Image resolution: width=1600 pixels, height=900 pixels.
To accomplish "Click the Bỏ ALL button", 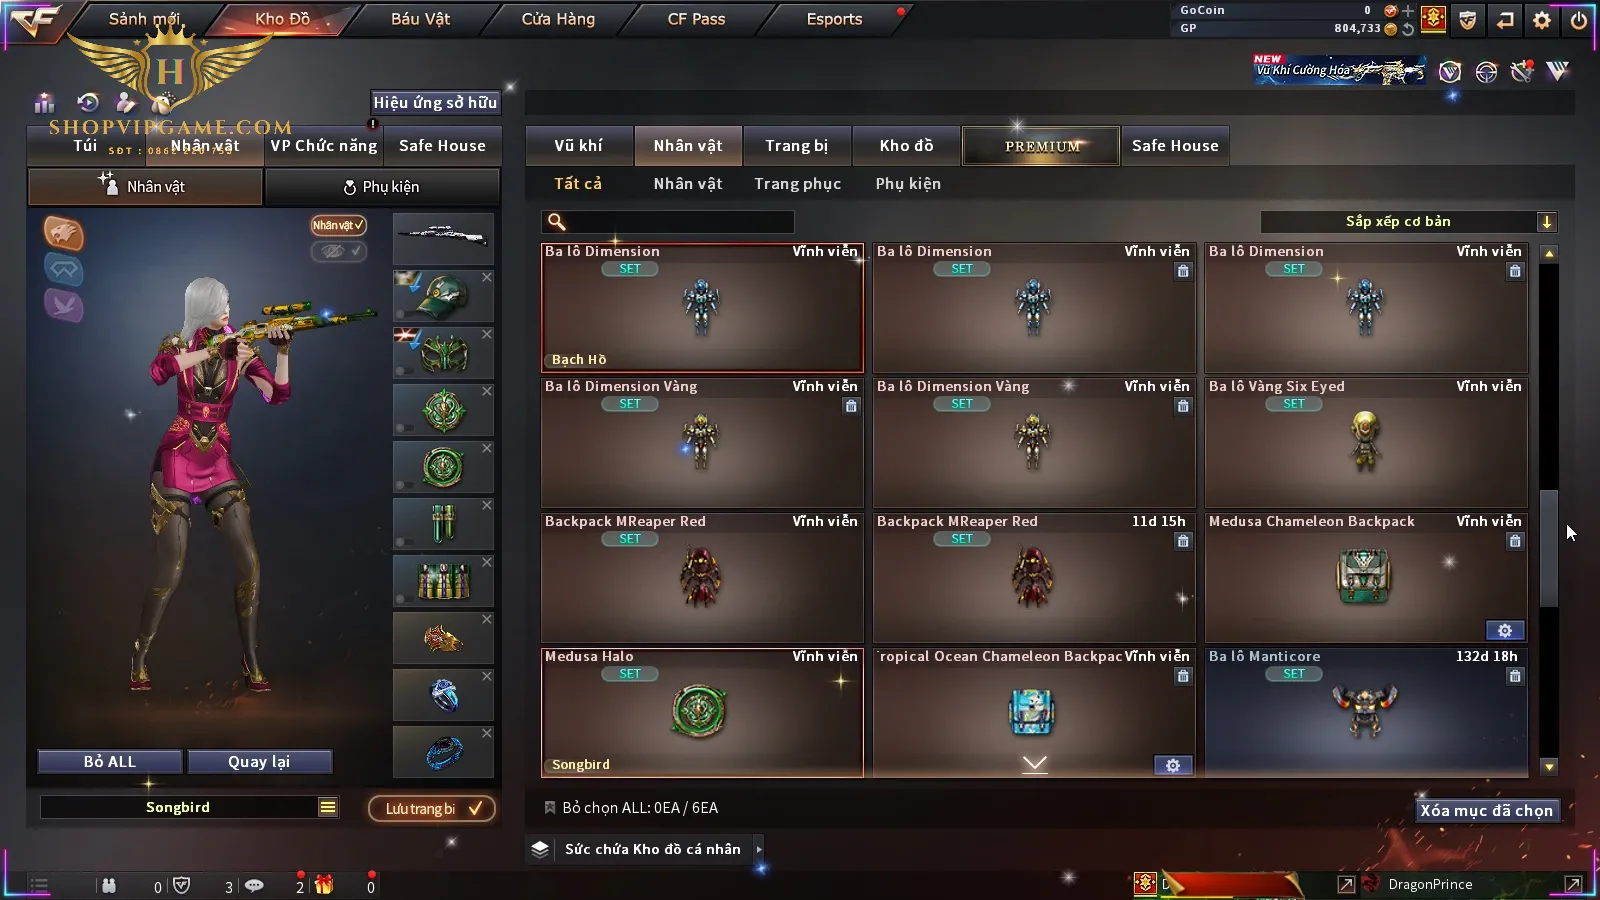I will point(110,762).
